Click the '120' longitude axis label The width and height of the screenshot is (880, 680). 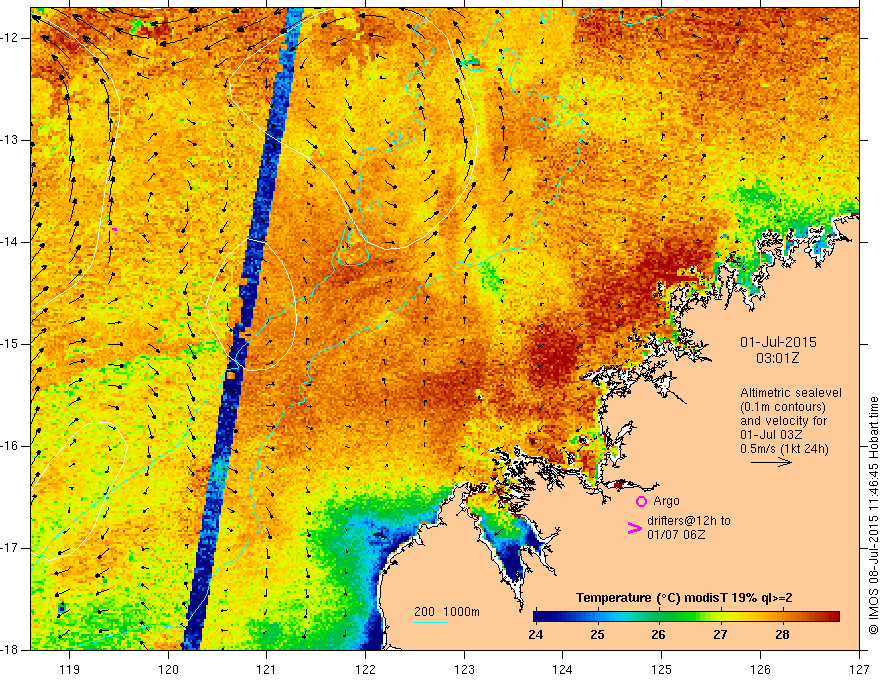(x=168, y=669)
